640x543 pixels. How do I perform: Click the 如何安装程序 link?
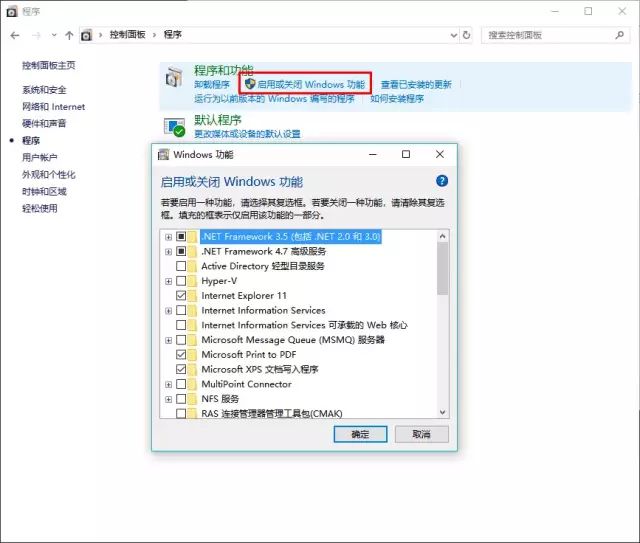pos(397,98)
